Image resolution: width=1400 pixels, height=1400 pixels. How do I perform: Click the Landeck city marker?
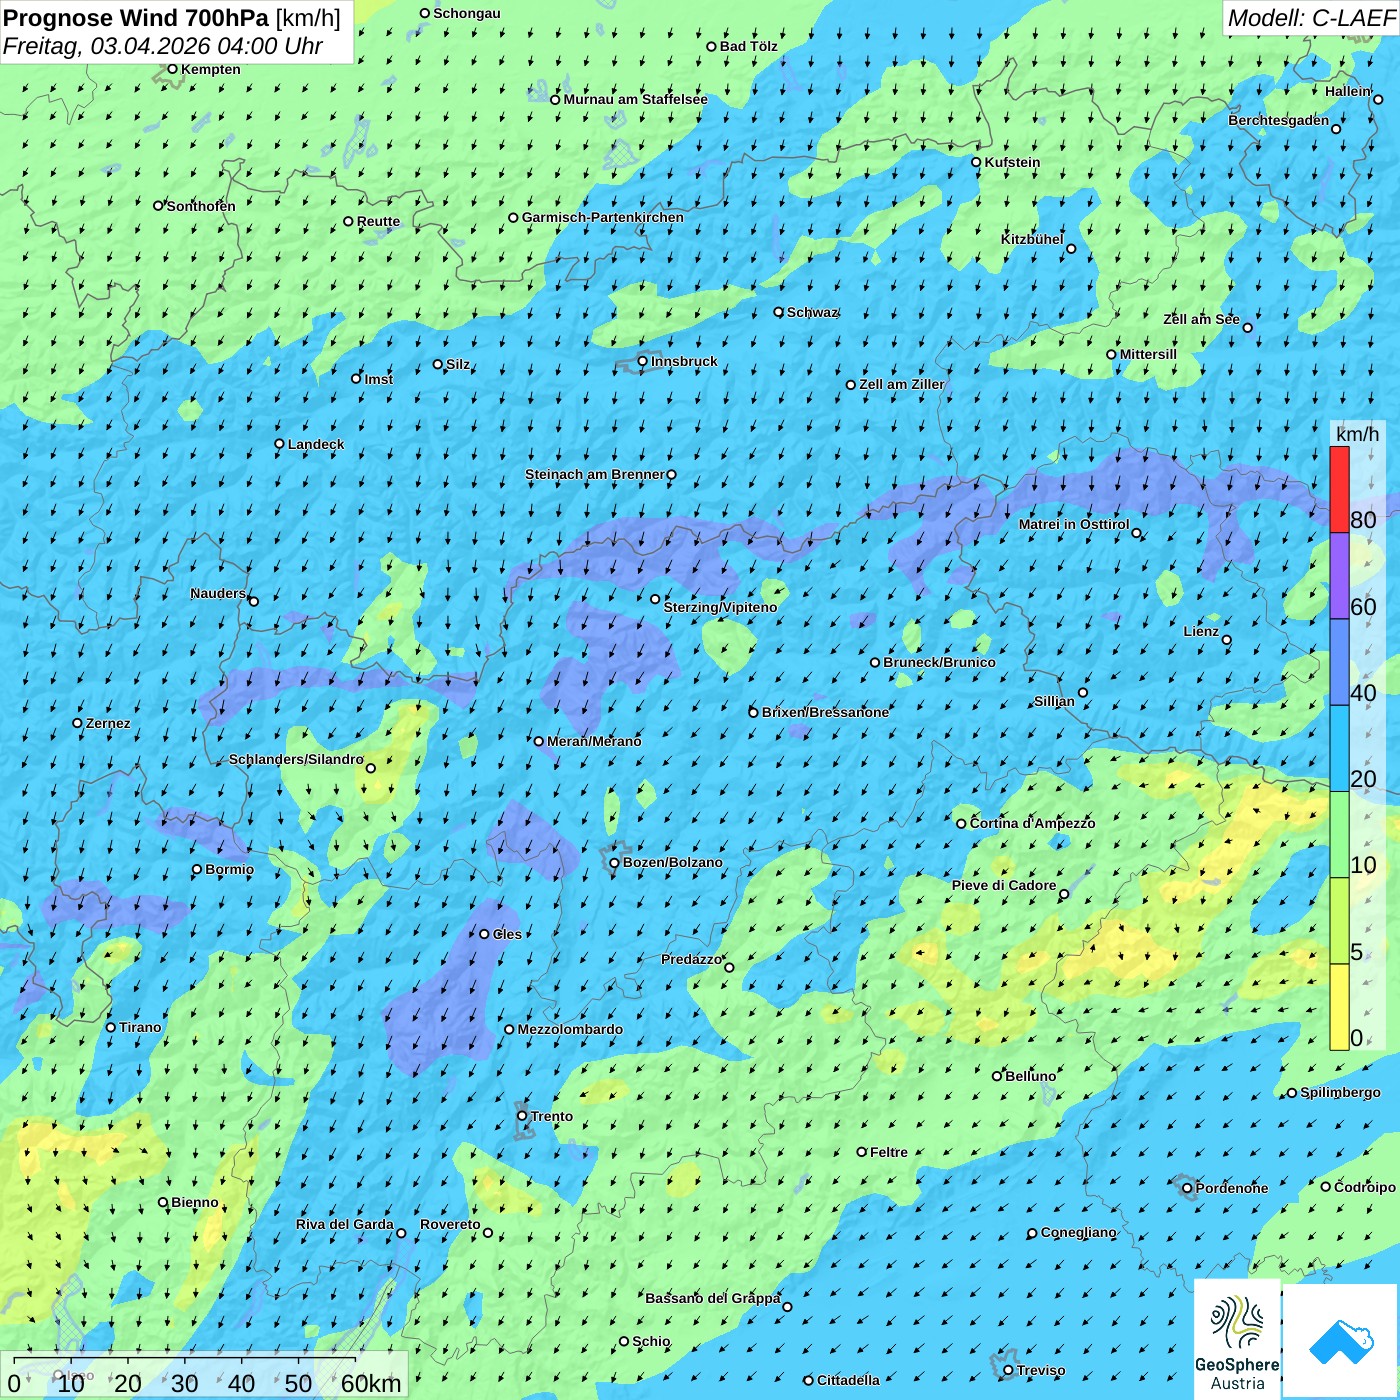click(280, 444)
